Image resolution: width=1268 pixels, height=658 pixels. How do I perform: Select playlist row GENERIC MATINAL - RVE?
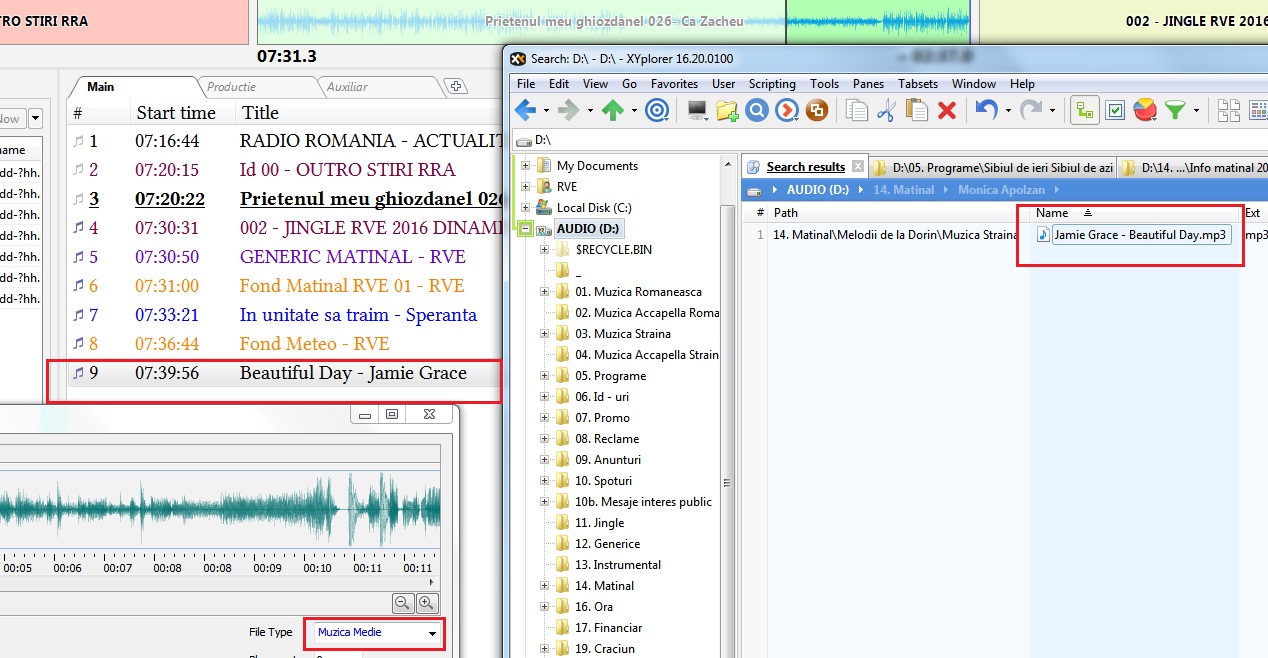284,257
